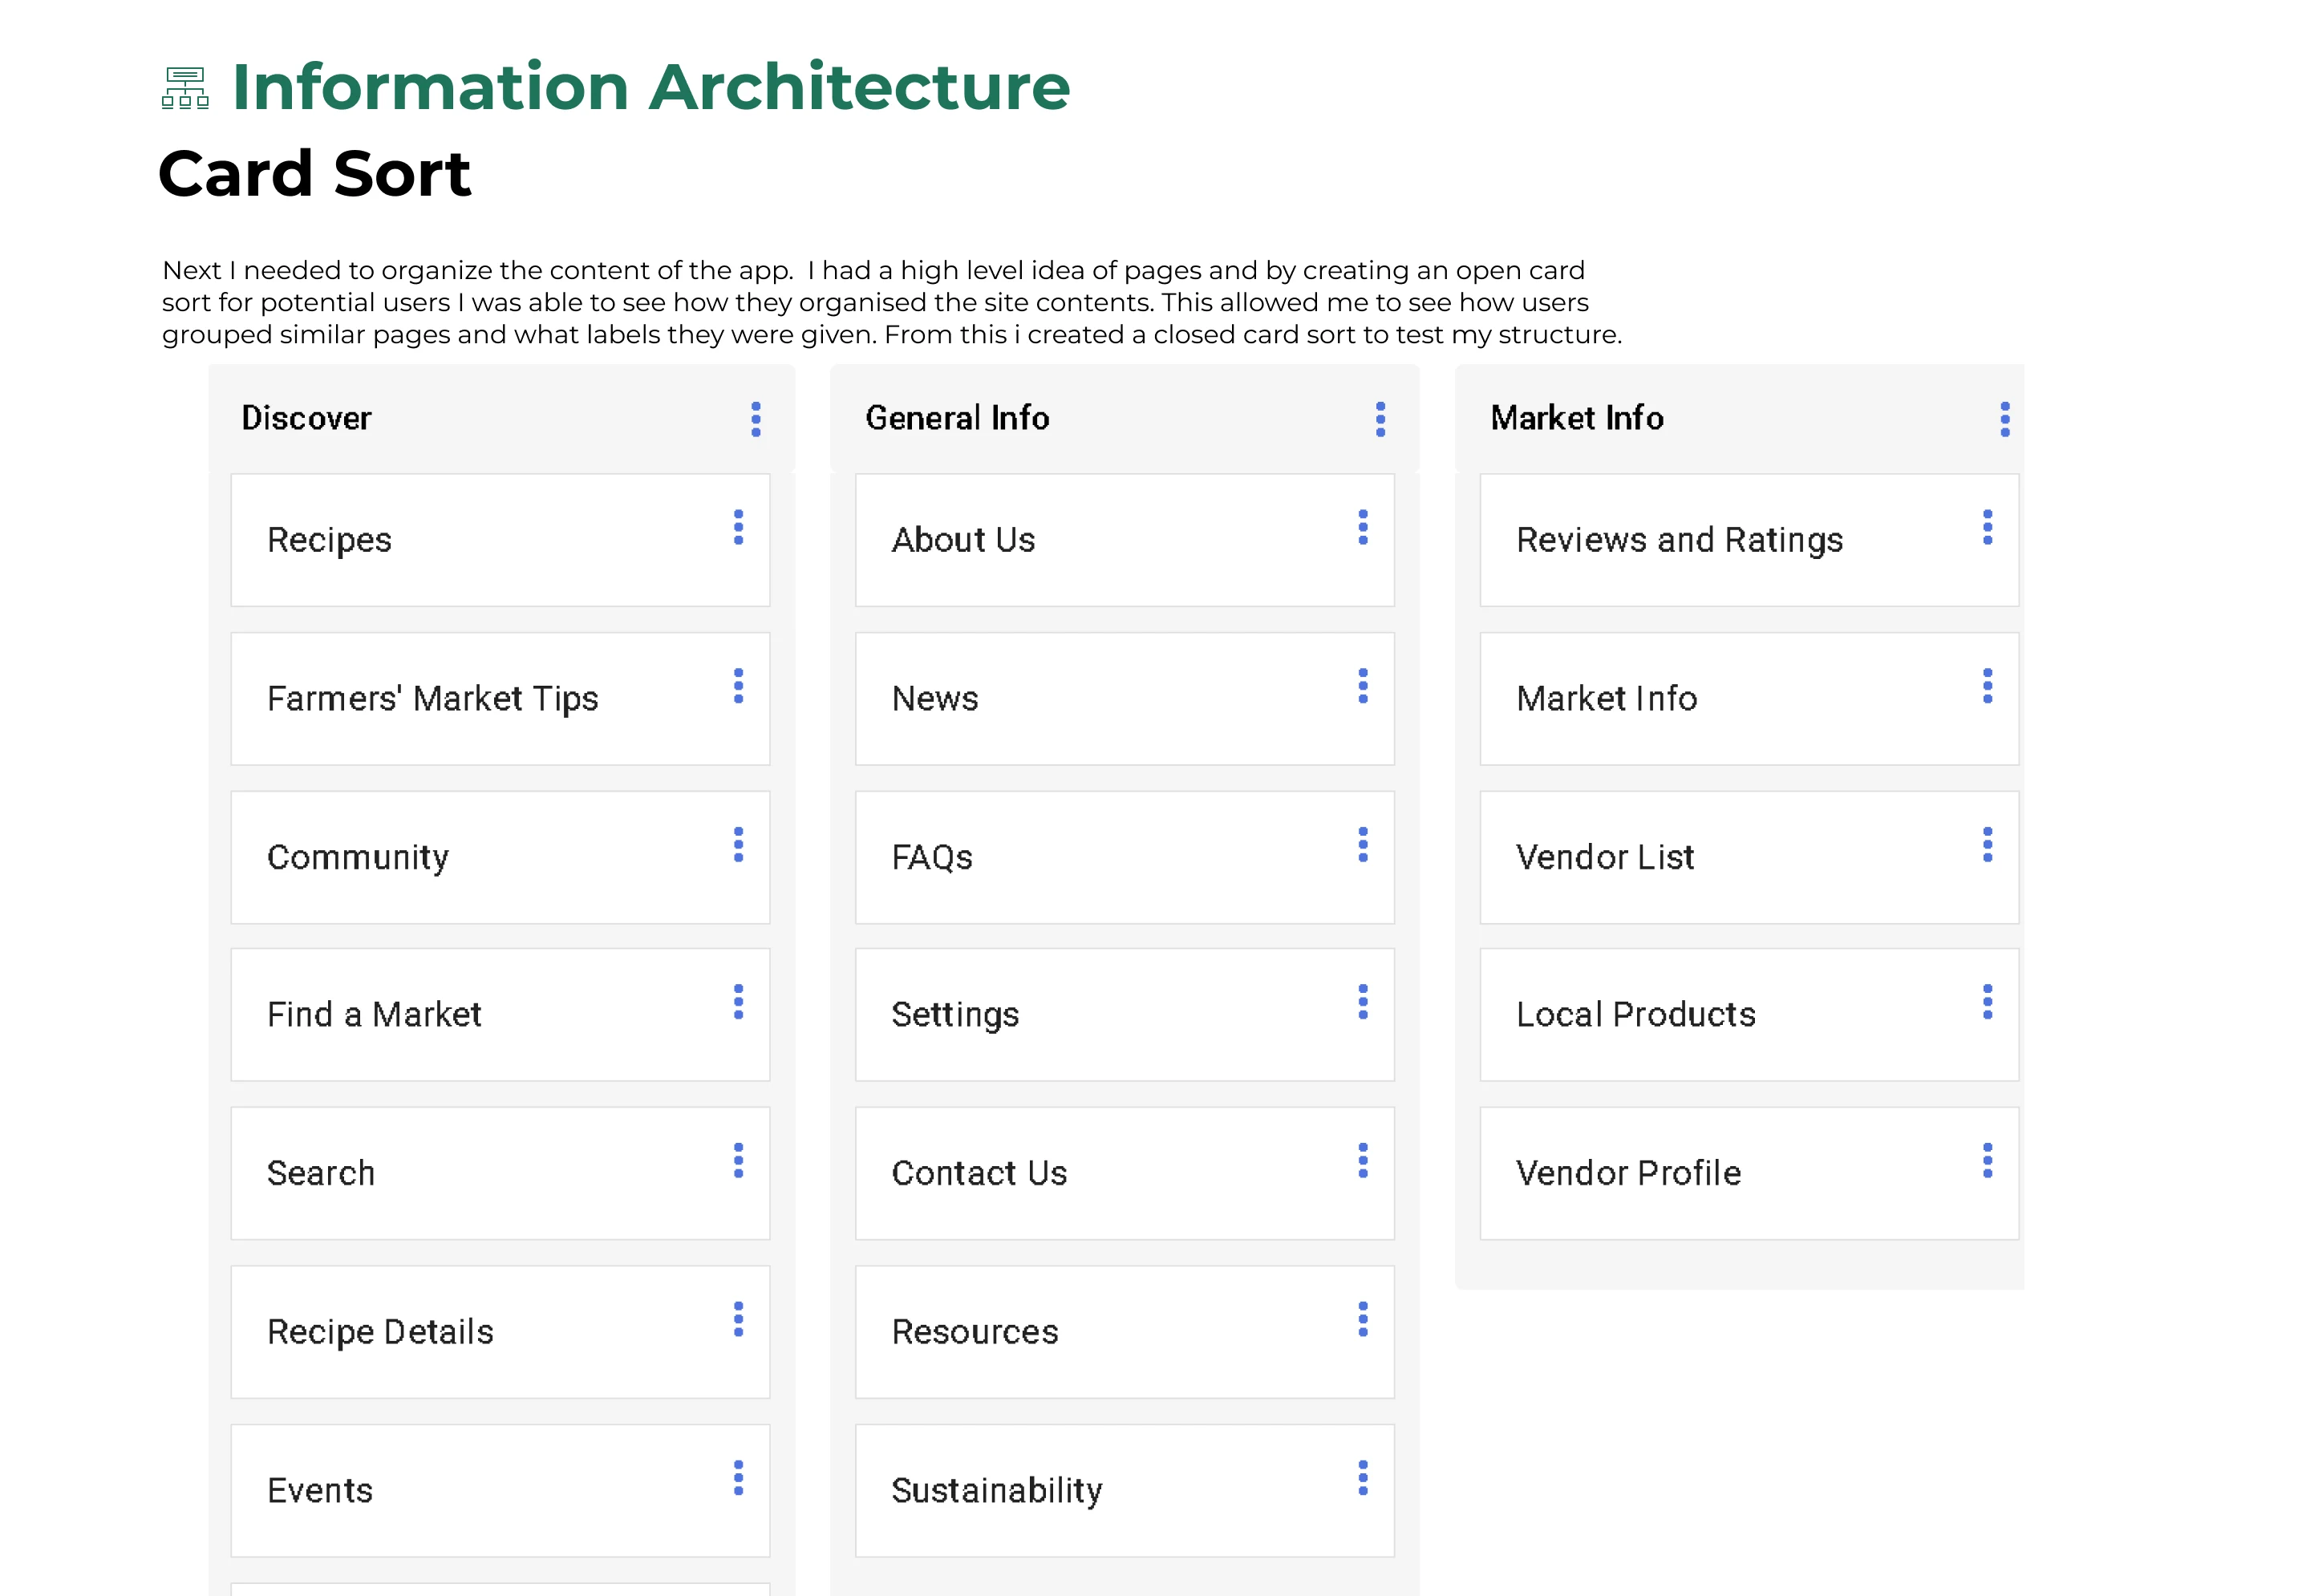Open the Market Info column header's kebab menu

[2004, 419]
